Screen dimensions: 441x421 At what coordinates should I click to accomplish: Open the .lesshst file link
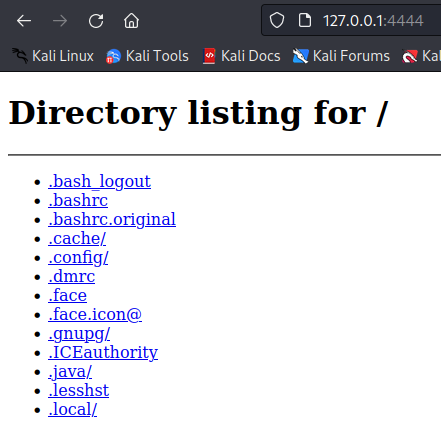tap(79, 391)
